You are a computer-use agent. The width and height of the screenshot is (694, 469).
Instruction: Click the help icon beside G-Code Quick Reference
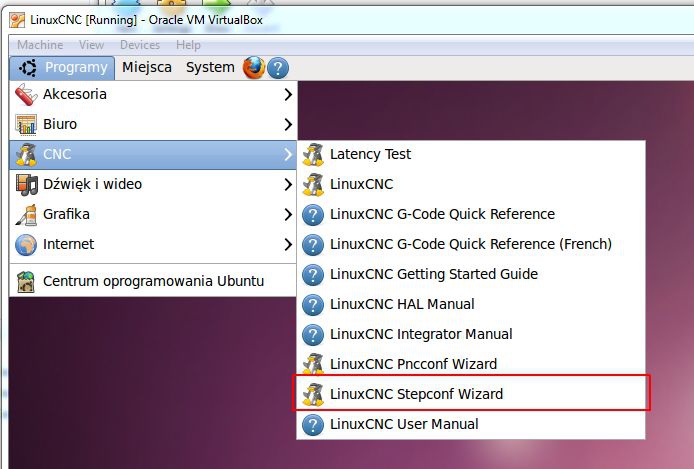coord(313,215)
